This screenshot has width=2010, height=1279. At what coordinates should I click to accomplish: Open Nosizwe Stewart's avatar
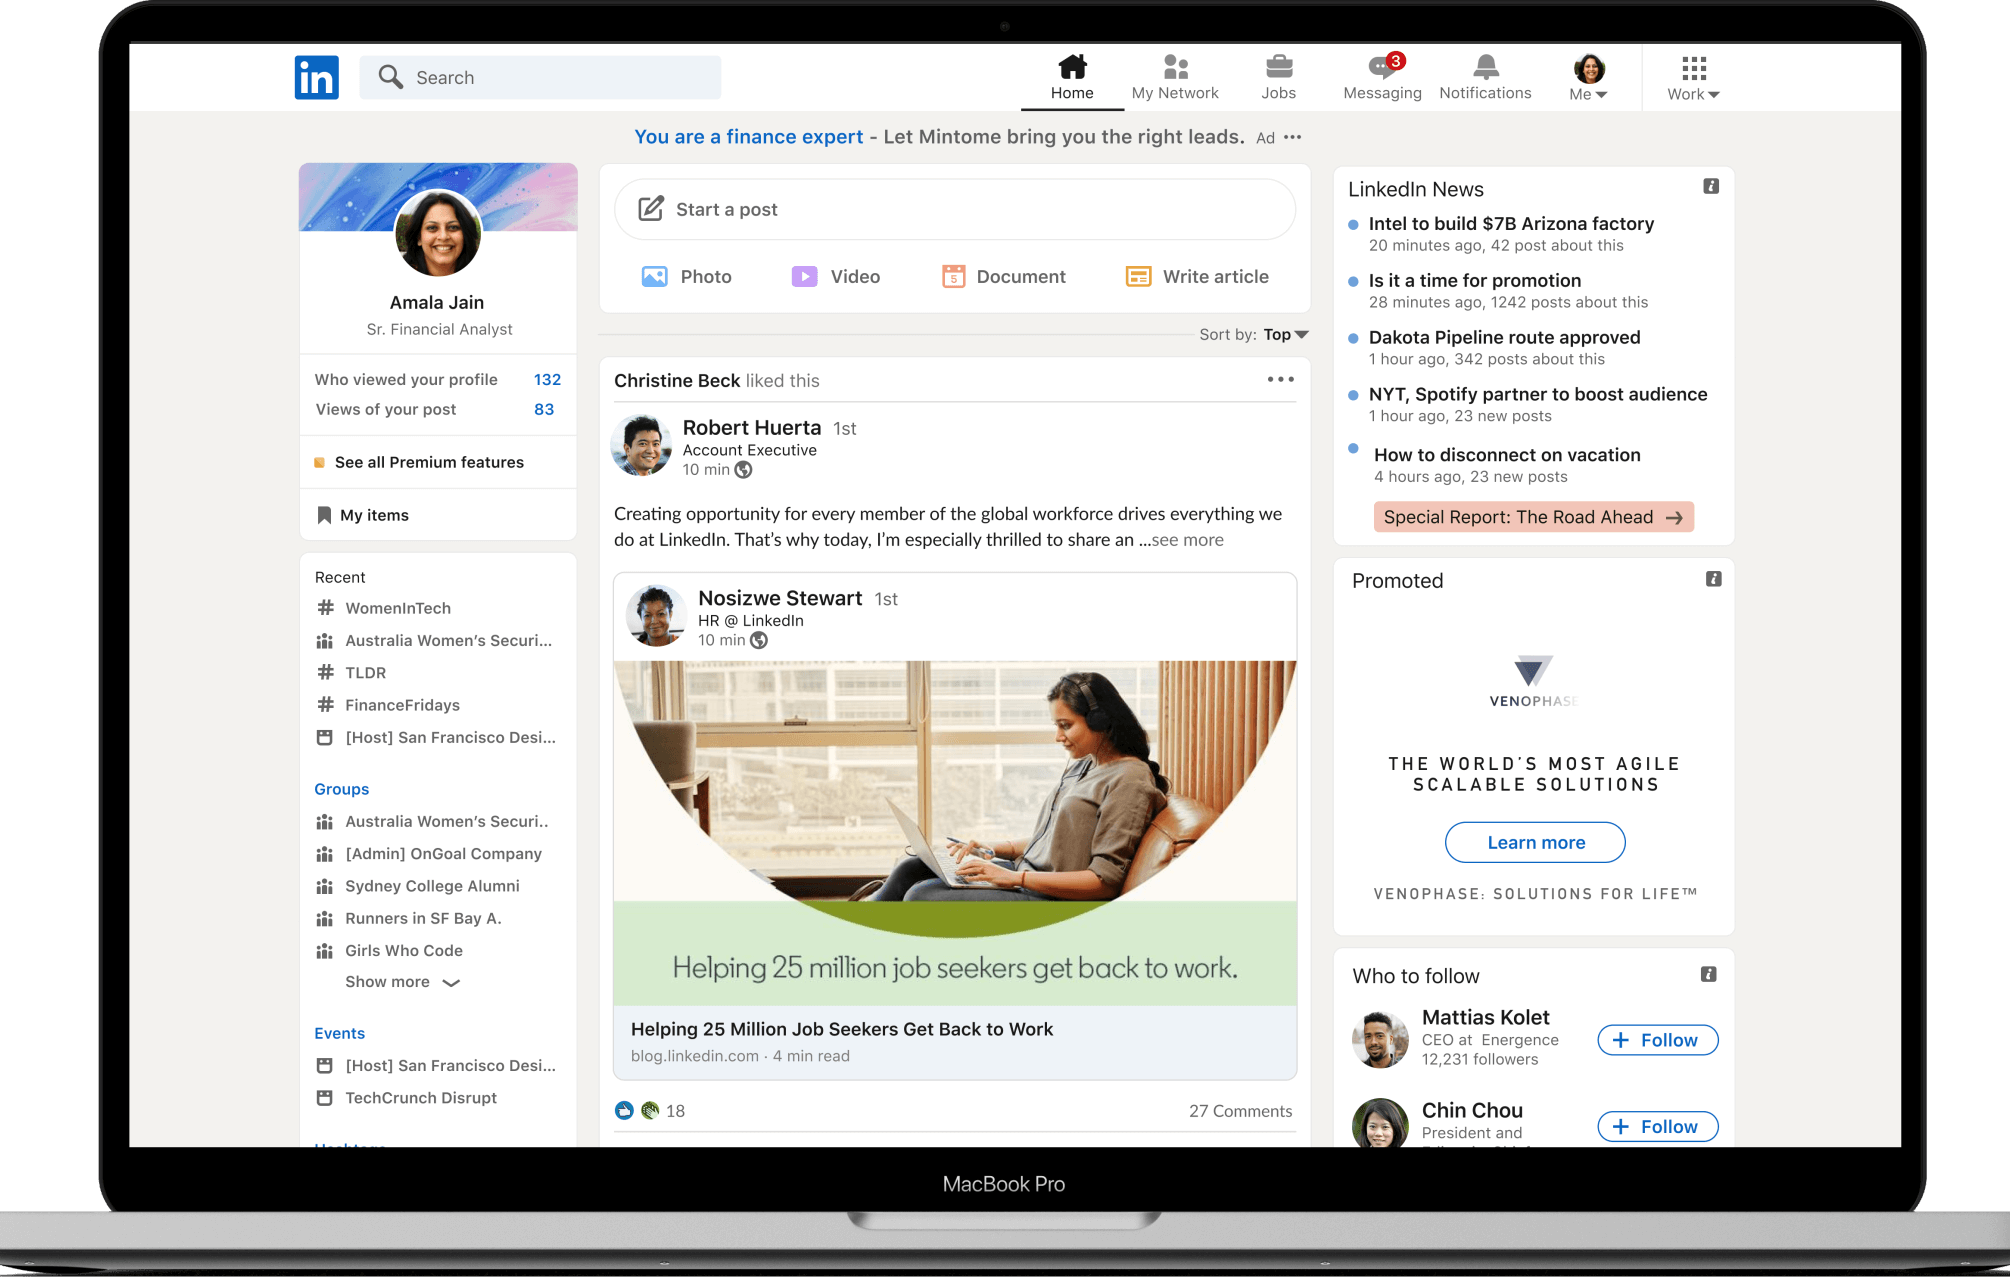pos(656,616)
